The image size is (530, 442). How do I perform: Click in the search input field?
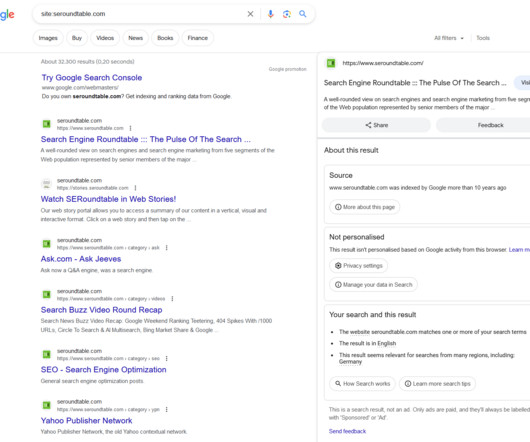click(x=140, y=14)
